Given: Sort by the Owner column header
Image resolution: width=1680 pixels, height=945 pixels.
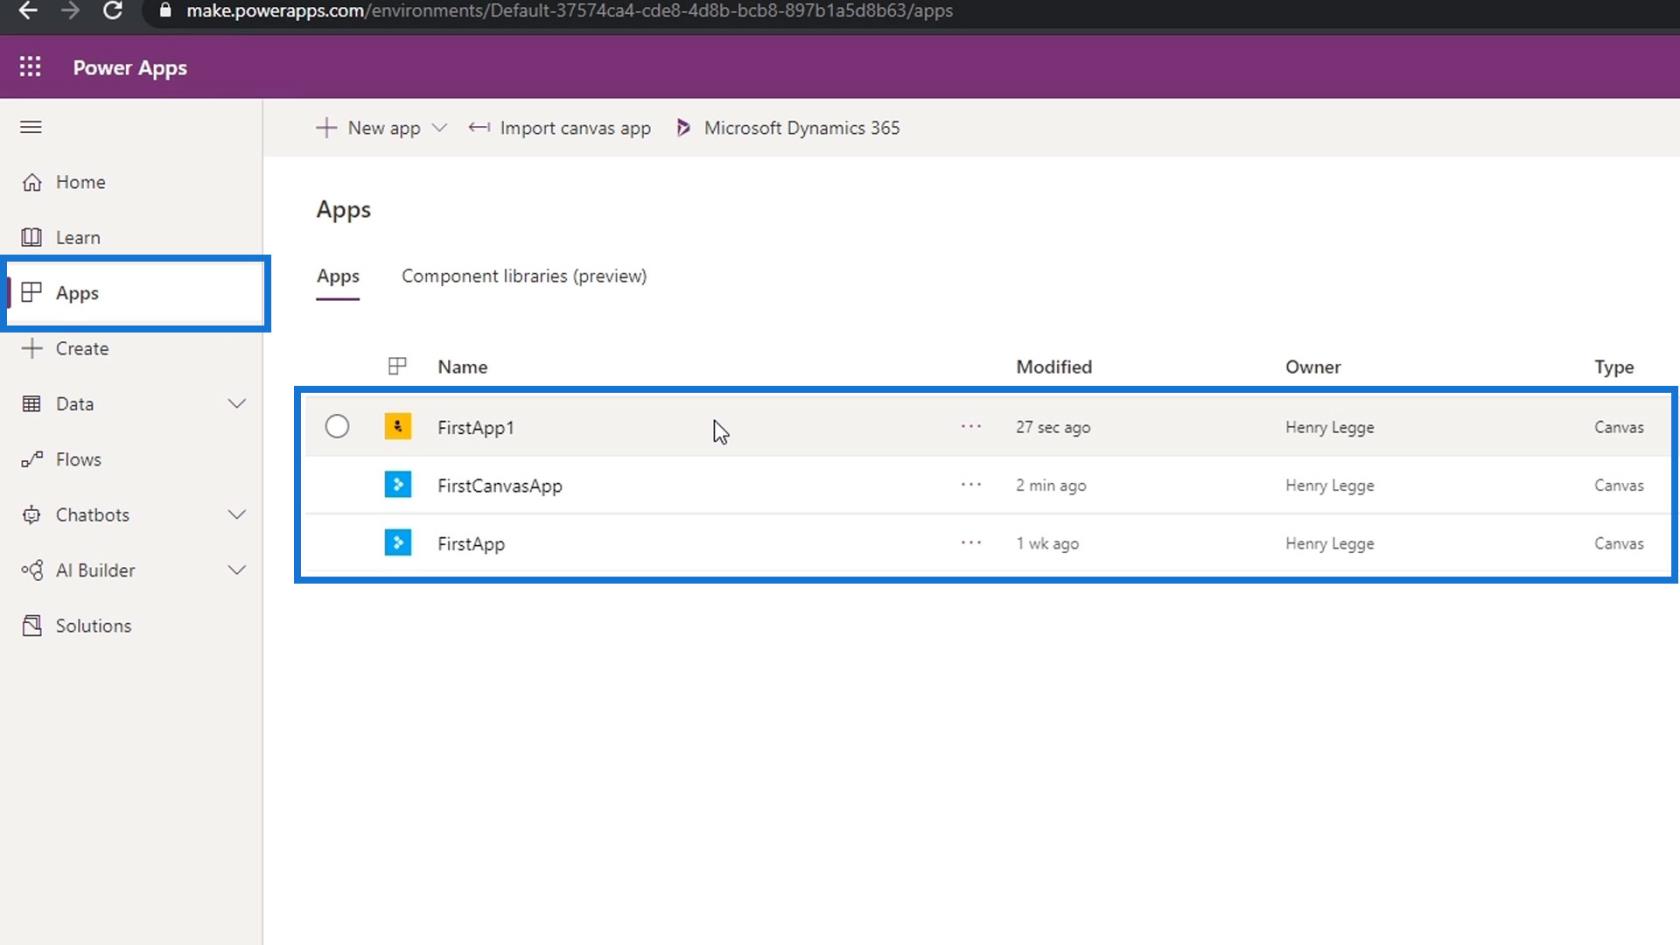Looking at the screenshot, I should pyautogui.click(x=1313, y=367).
